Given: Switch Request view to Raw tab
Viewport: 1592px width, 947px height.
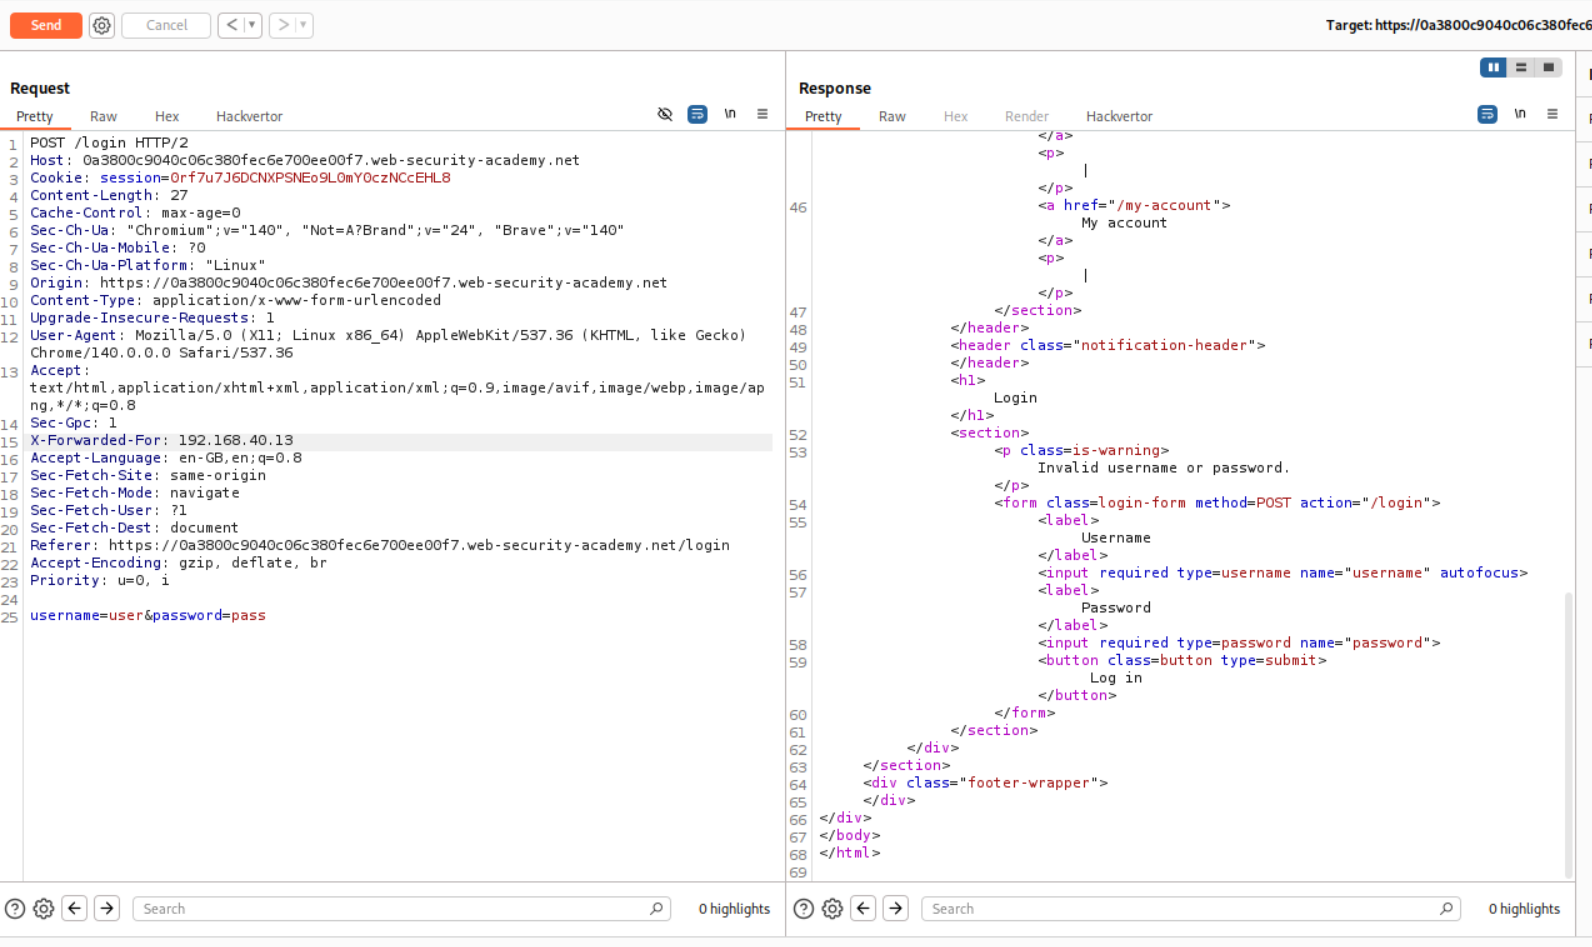Looking at the screenshot, I should pyautogui.click(x=103, y=116).
